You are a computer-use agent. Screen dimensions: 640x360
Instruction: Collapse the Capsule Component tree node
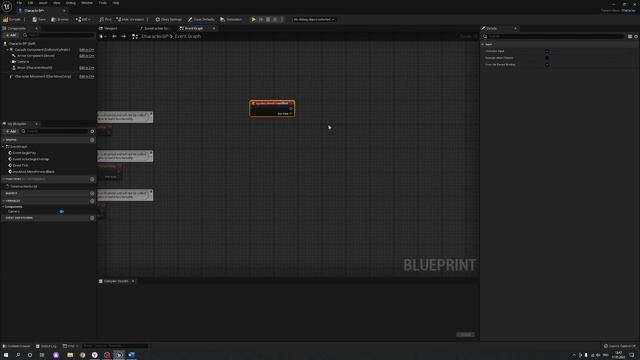click(7, 49)
